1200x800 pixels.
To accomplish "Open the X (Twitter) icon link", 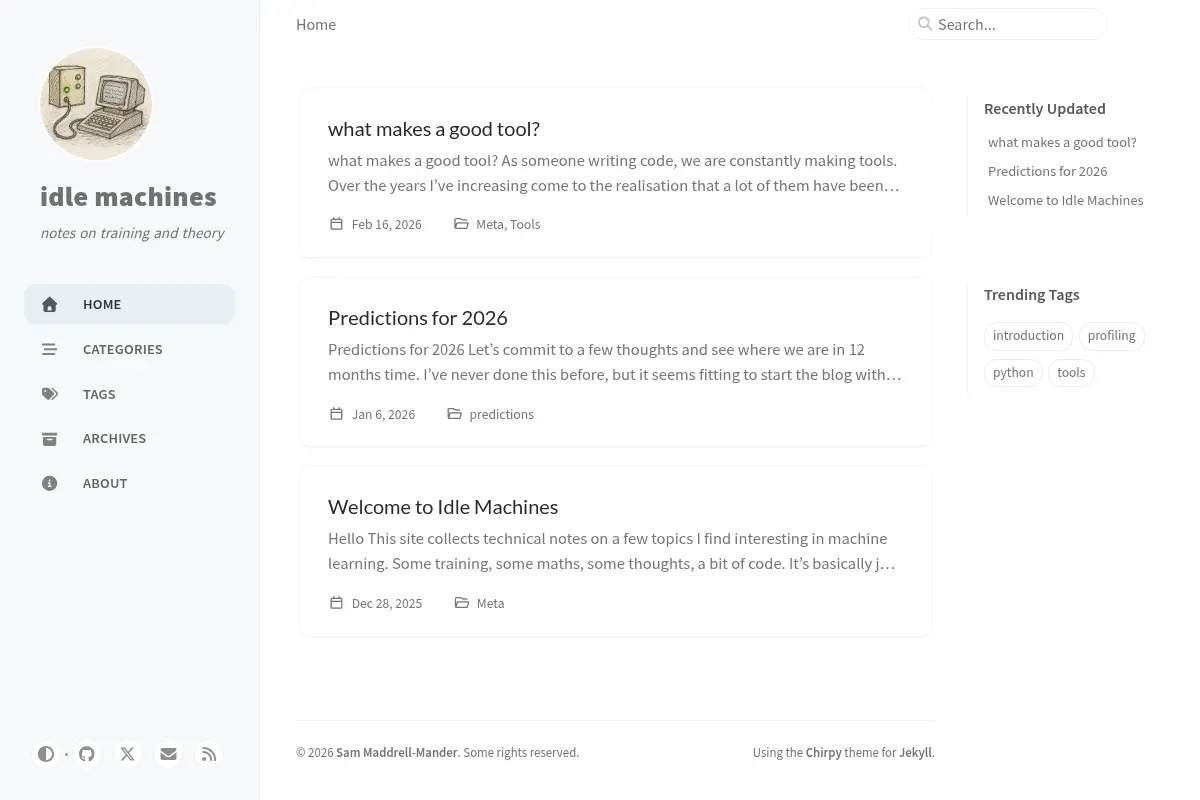I will coord(128,754).
